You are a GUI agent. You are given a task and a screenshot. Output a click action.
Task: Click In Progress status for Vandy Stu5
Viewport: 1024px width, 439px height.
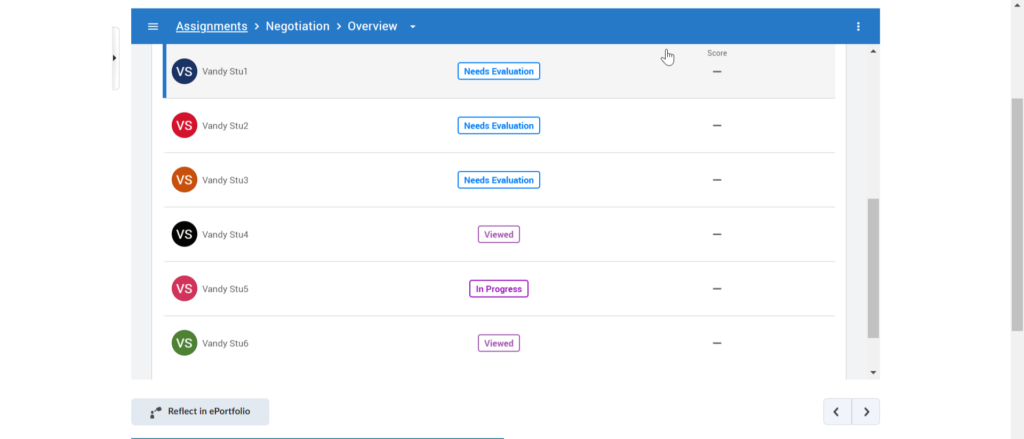tap(499, 289)
